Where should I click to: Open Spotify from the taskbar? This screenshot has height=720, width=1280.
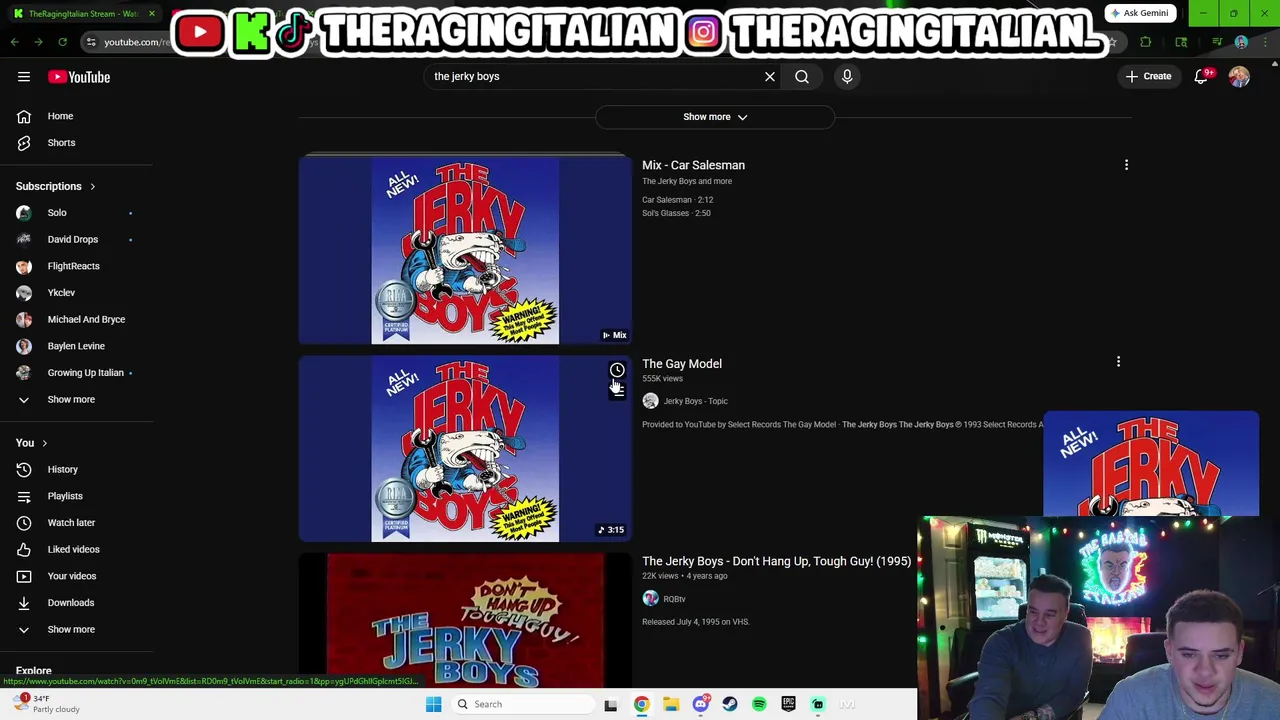759,704
